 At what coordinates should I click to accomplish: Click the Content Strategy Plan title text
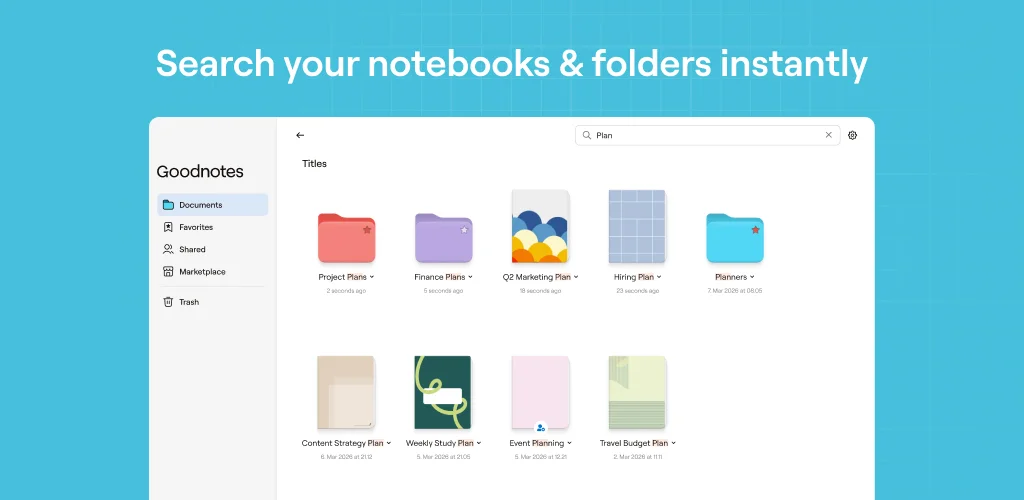coord(342,443)
